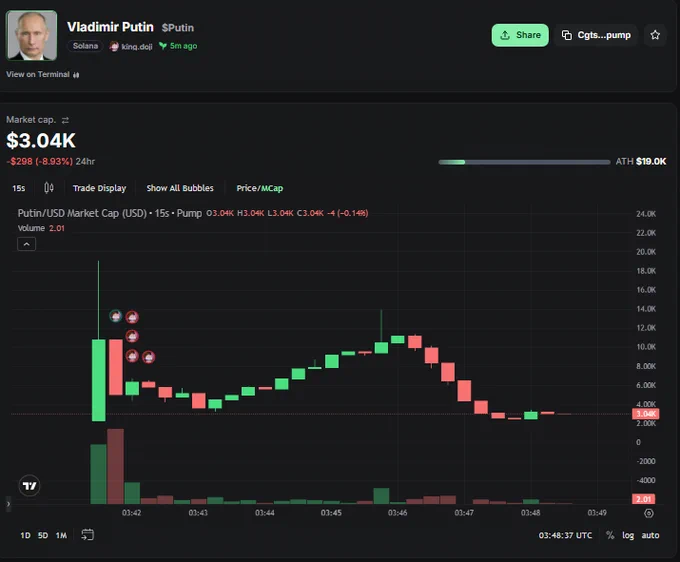Click the 3.04K current price label
Viewport: 680px width, 562px height.
pyautogui.click(x=646, y=414)
